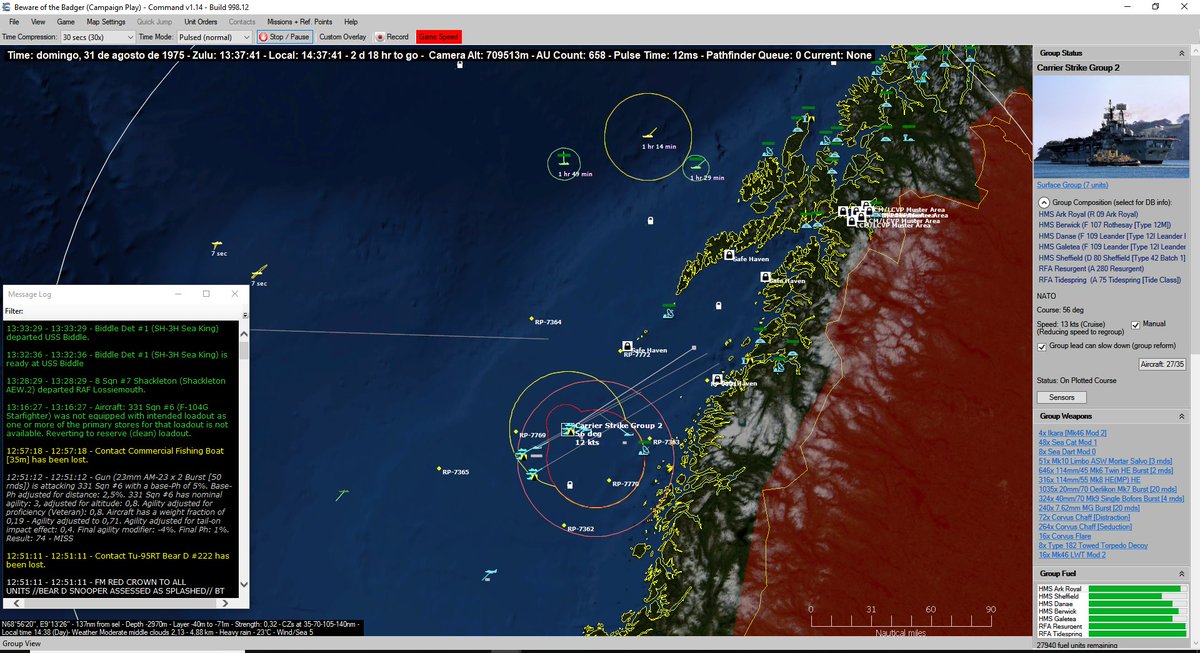Image resolution: width=1200 pixels, height=653 pixels.
Task: Open the 48x Sea Cat Mod 1 link
Action: point(1068,442)
